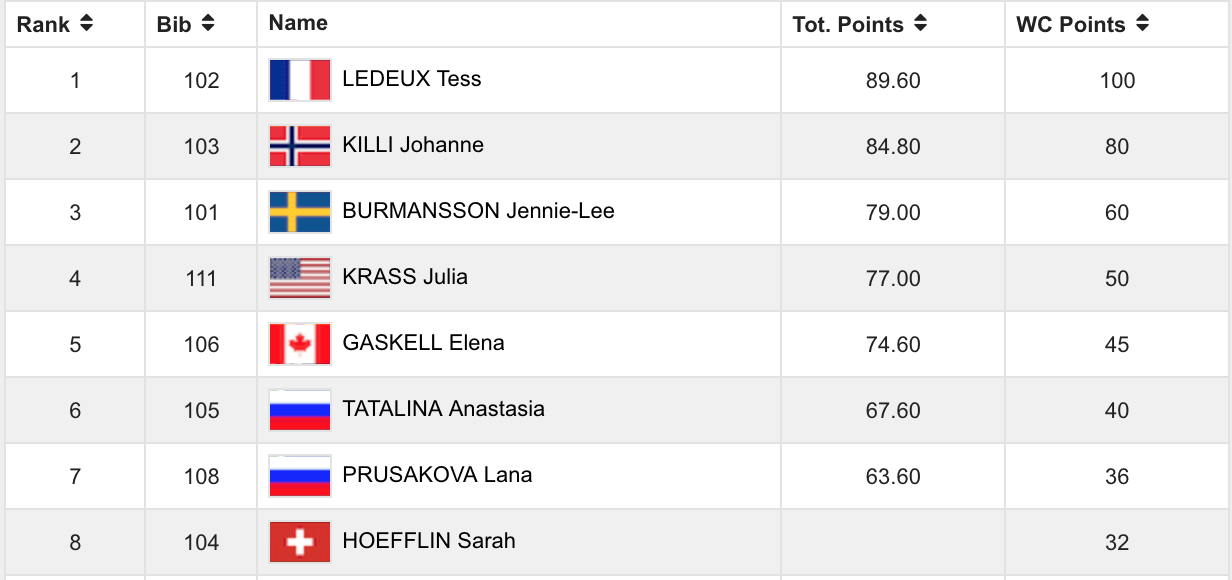Click the Swiss flag icon
Viewport: 1232px width, 580px height.
(x=300, y=542)
